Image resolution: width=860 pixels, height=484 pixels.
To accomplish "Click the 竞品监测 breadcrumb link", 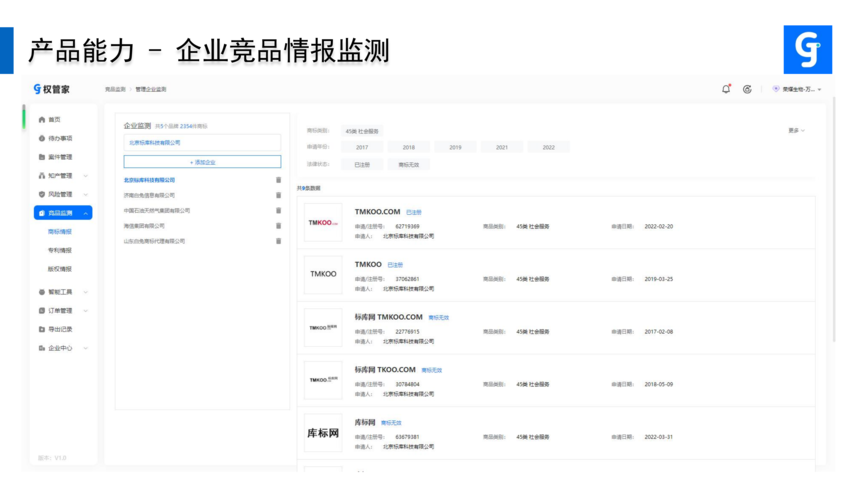I will tap(115, 89).
